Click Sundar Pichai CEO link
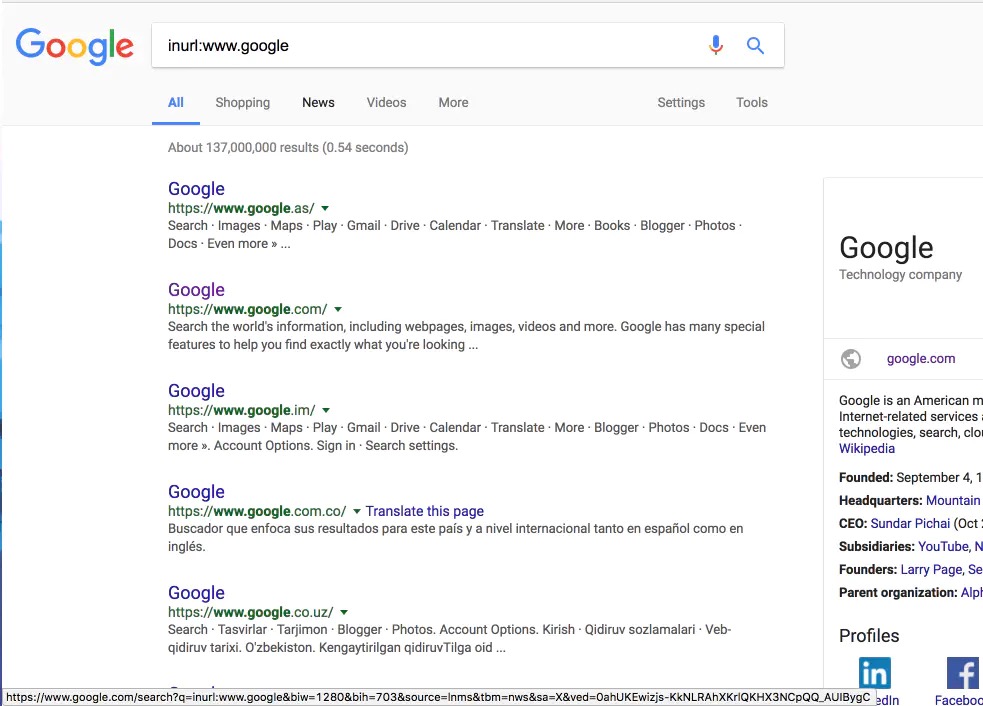Viewport: 983px width, 706px height. pos(910,524)
